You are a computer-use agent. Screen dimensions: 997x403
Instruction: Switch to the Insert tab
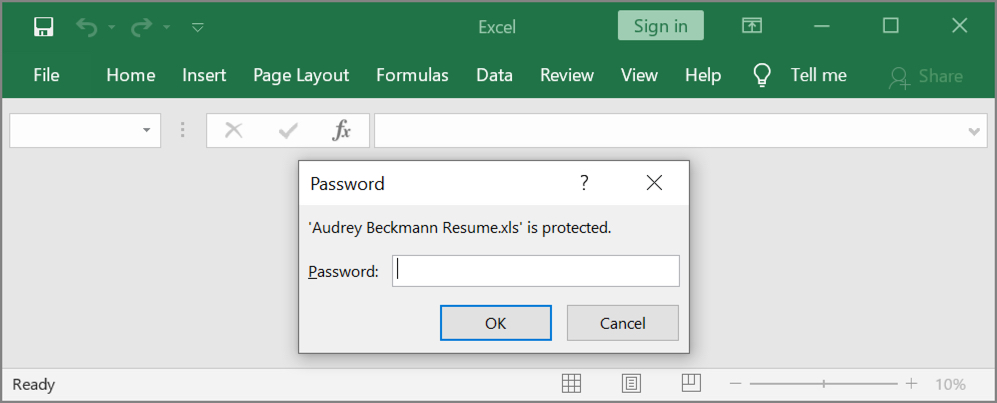pos(204,75)
